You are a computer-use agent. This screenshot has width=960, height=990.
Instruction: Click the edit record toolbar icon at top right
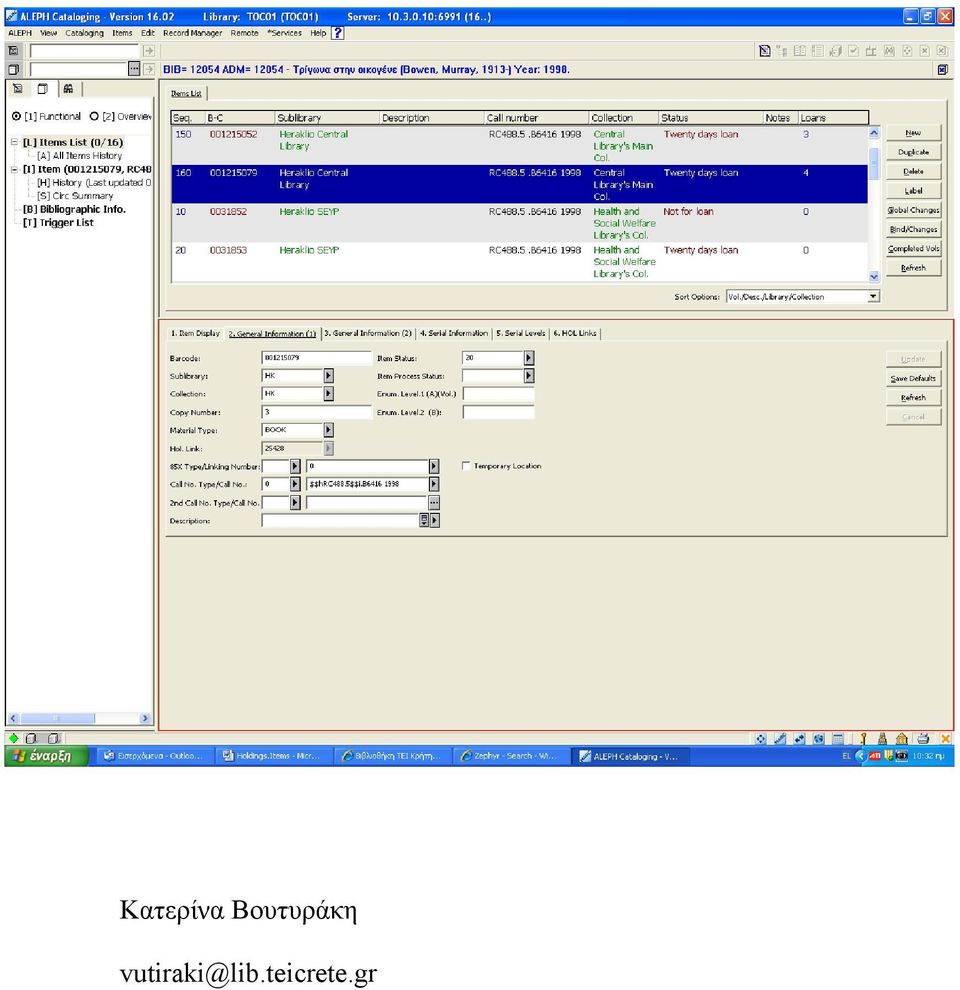pos(764,51)
